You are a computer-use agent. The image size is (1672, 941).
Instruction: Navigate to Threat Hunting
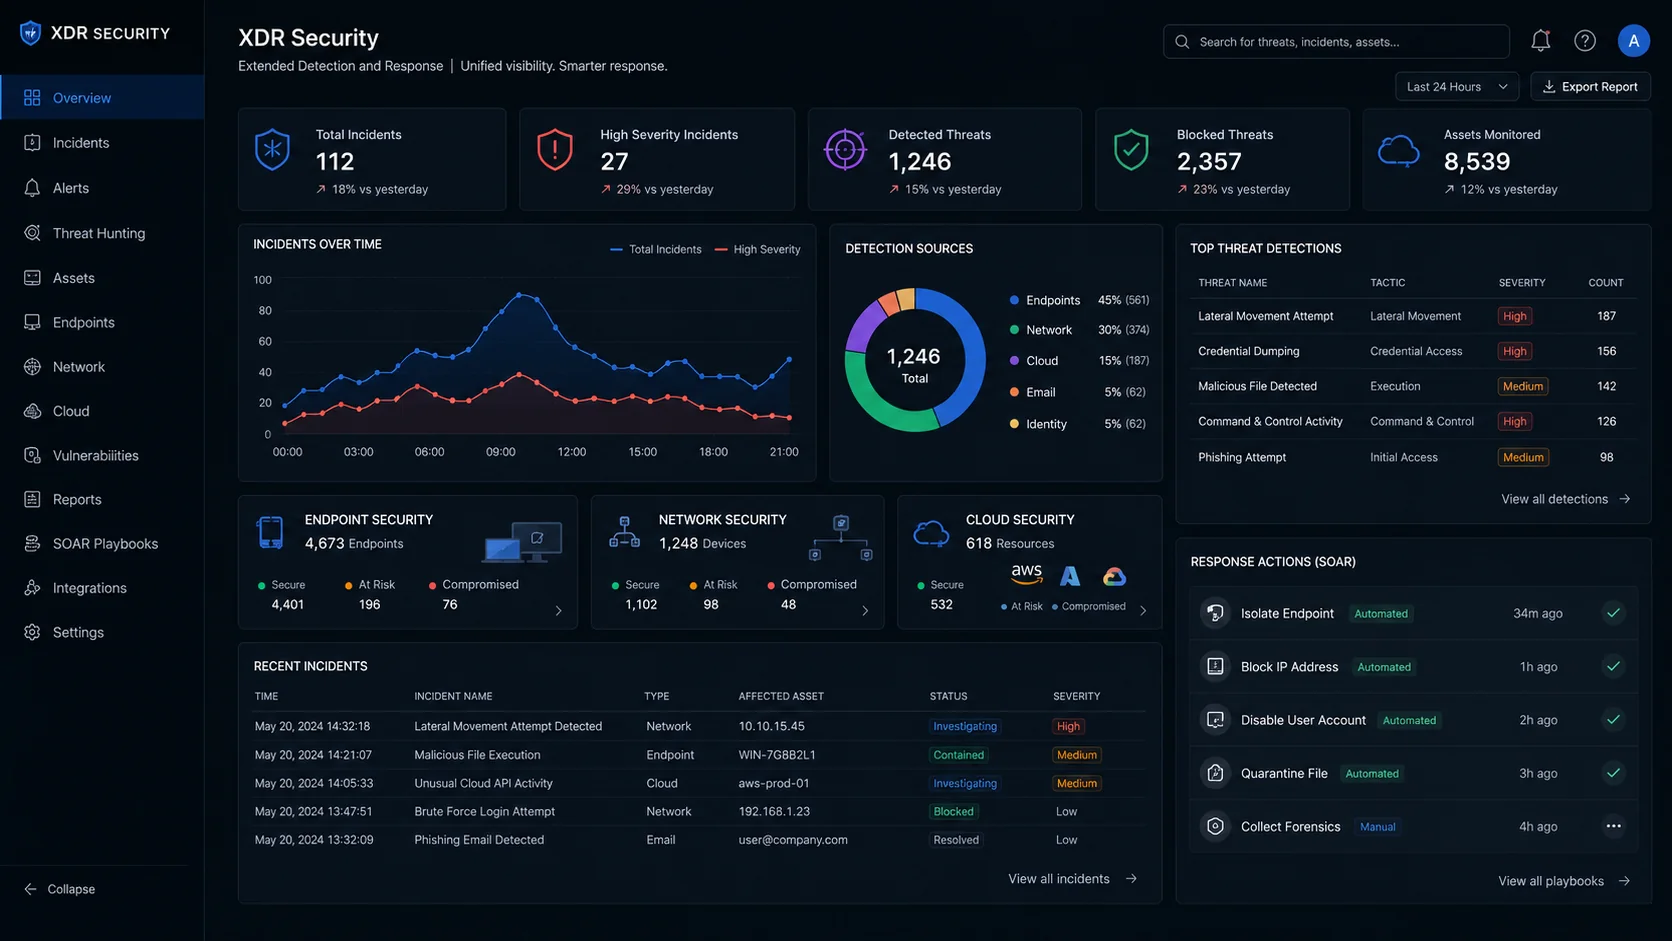pos(102,233)
